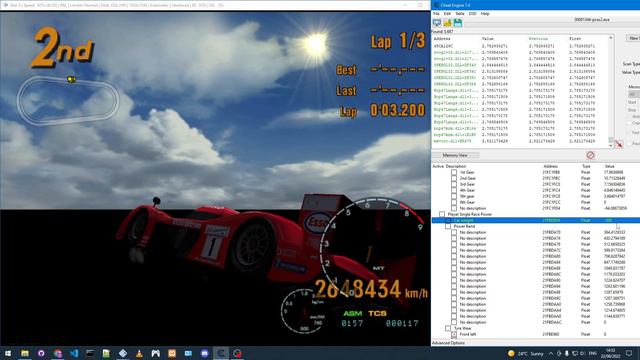
Task: Select the last visible result row at 2.831173429
Action: (x=520, y=141)
